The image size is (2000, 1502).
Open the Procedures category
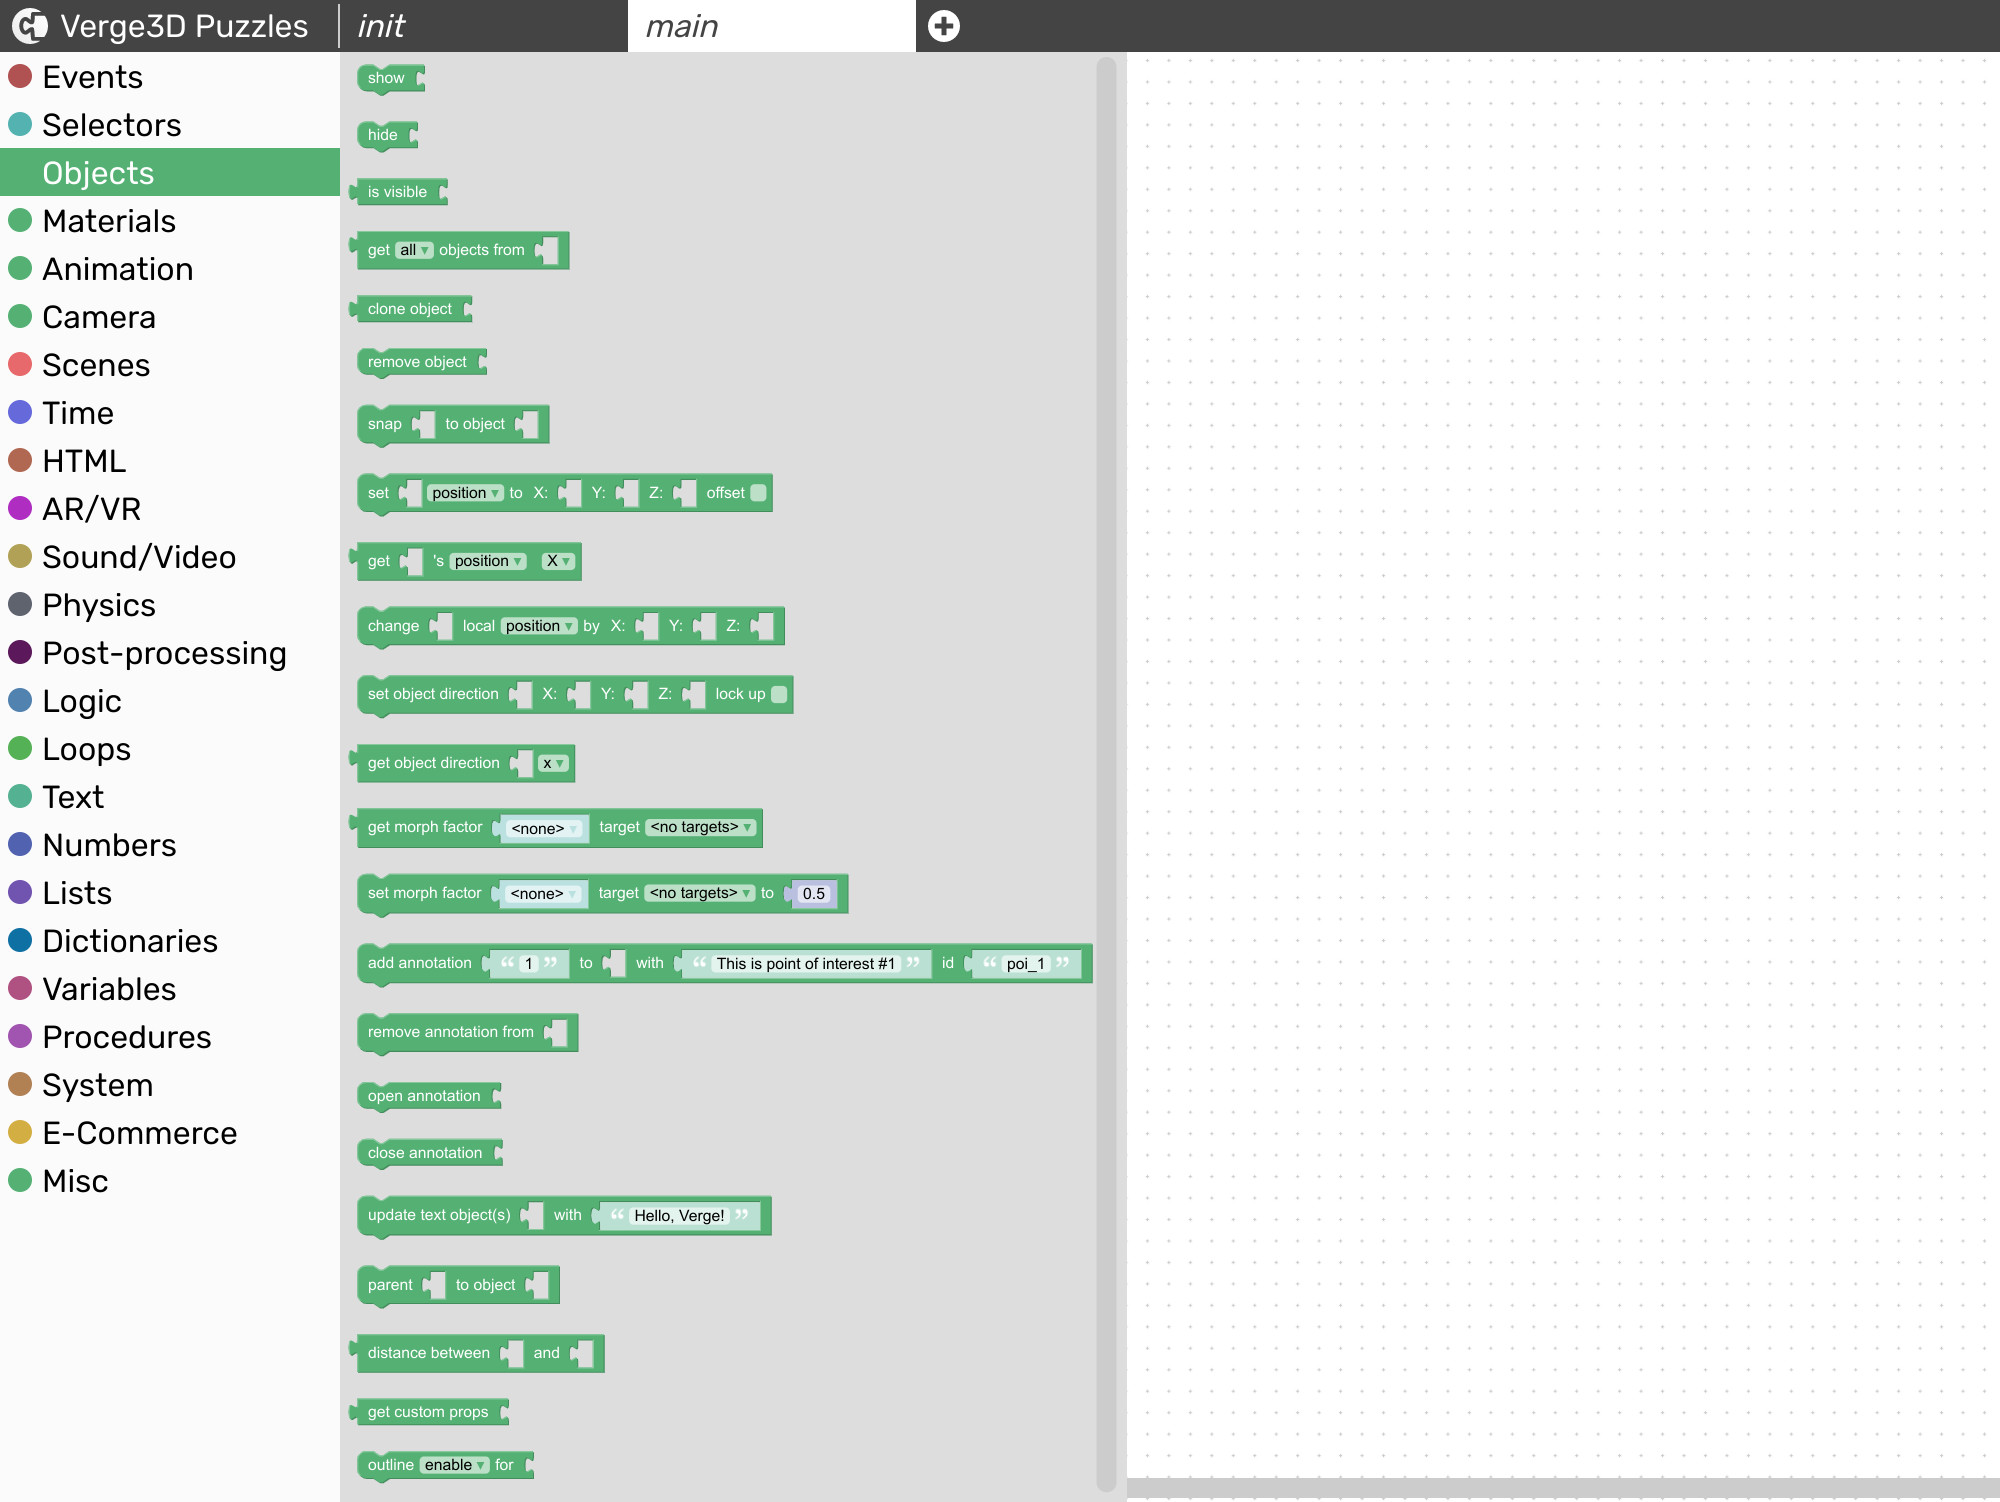click(127, 1037)
